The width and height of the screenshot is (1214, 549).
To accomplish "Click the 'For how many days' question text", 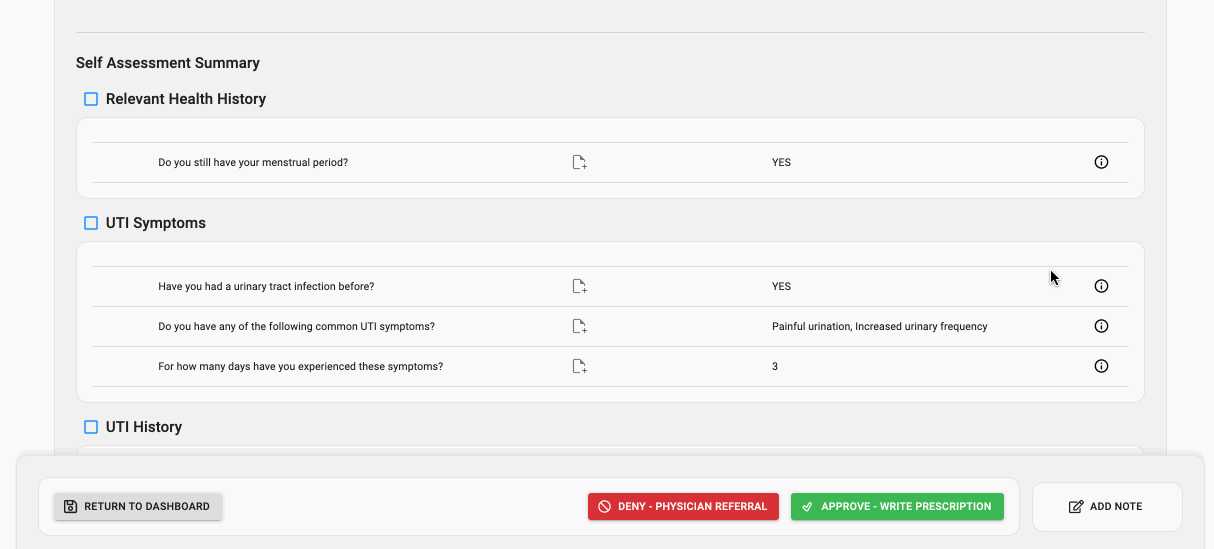I will [x=300, y=366].
